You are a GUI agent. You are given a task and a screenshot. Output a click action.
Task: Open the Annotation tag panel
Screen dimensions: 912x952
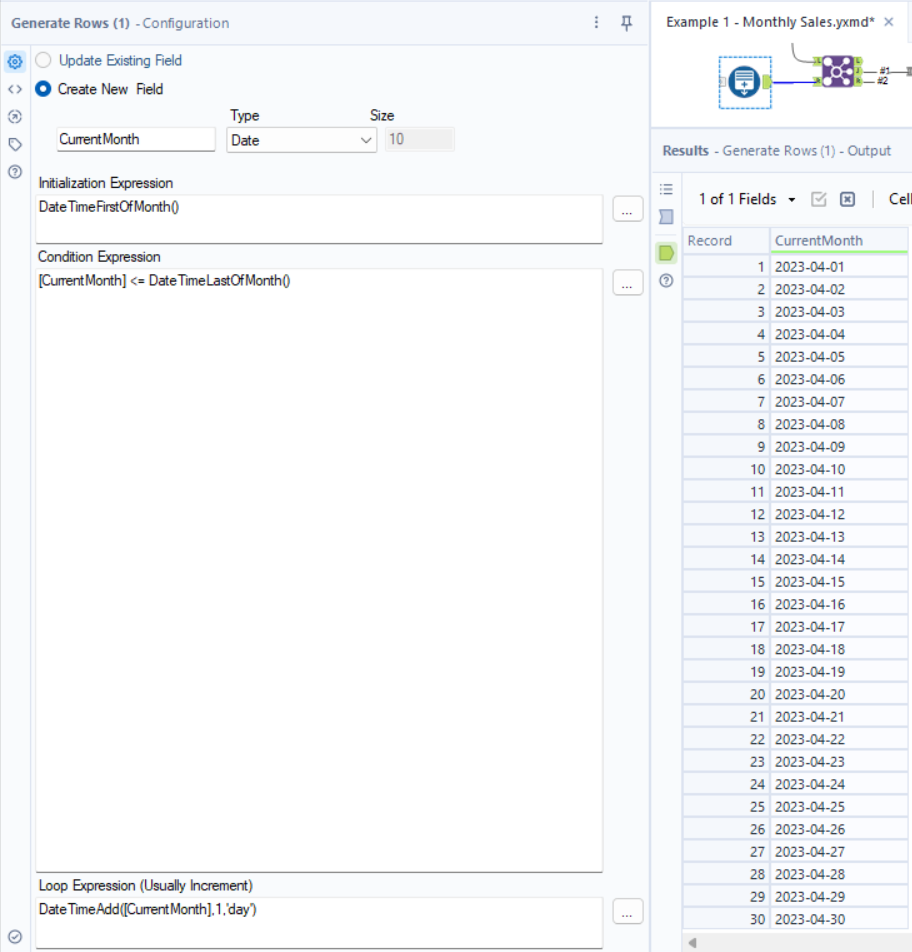[14, 143]
